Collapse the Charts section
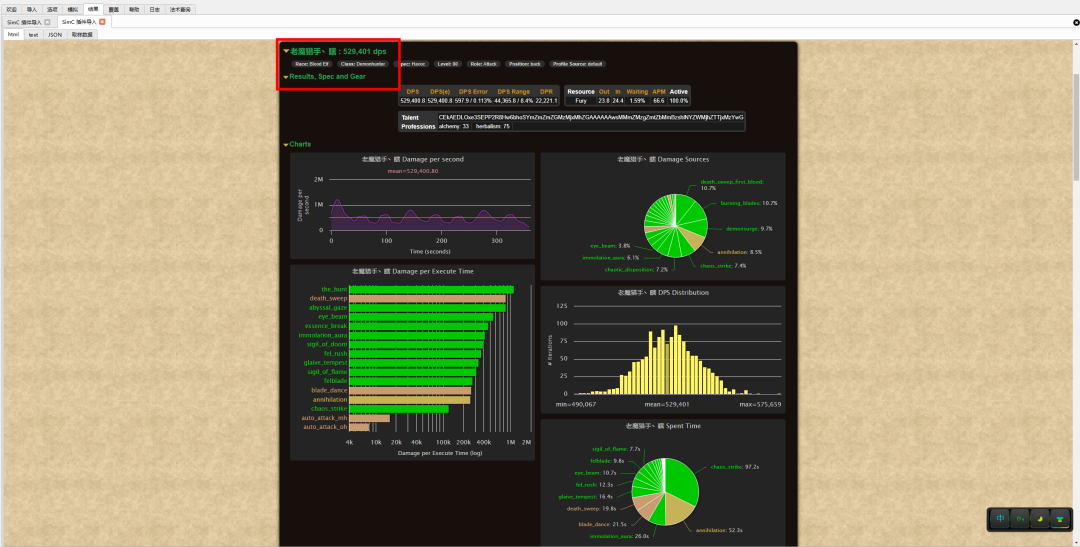This screenshot has height=547, width=1080. (286, 144)
